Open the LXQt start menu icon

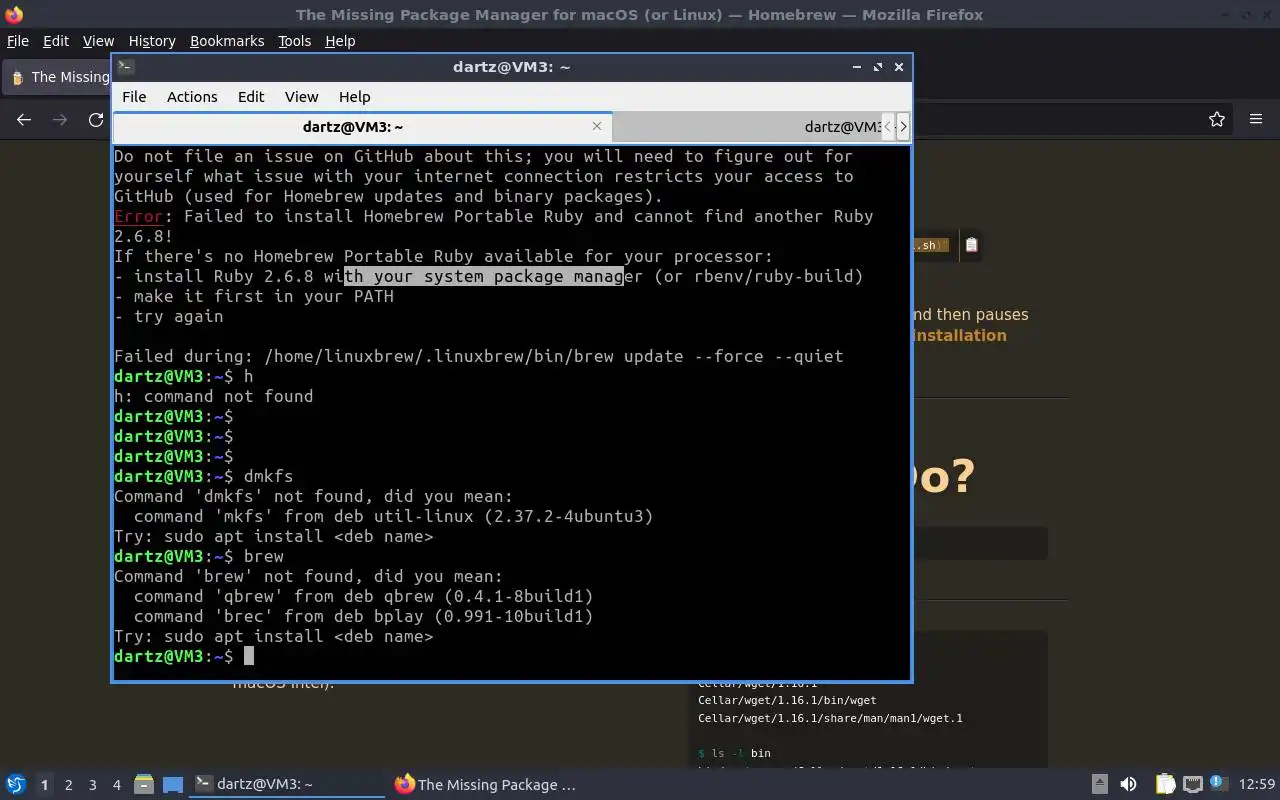[15, 785]
